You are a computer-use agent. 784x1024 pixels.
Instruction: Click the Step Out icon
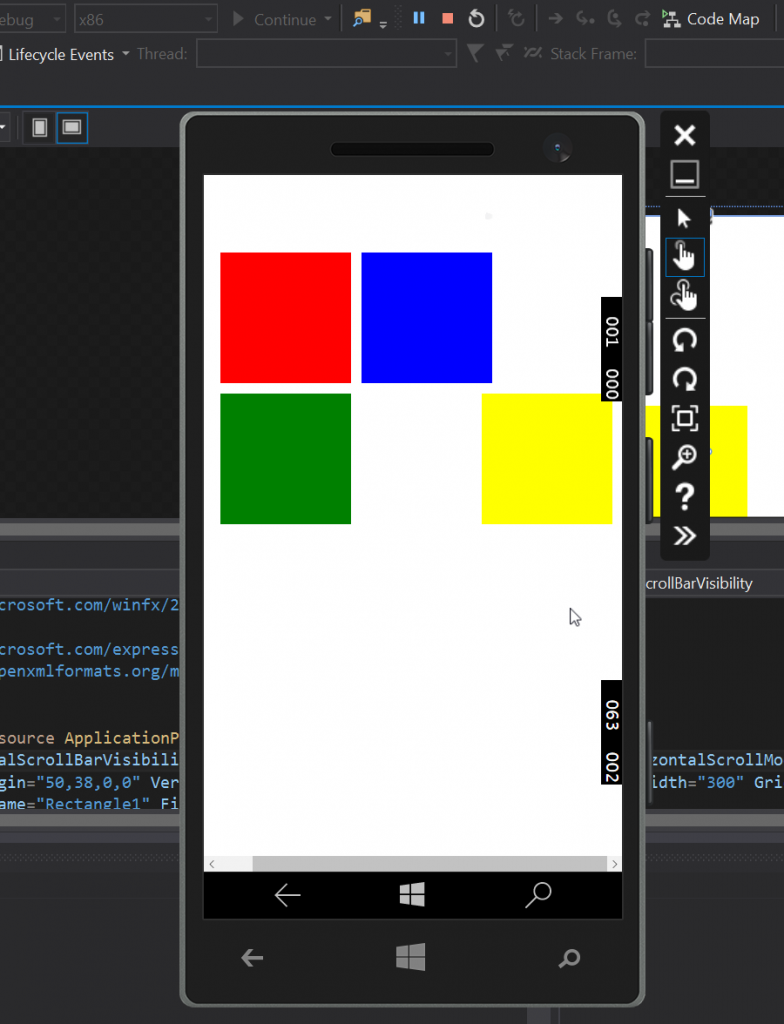tap(643, 19)
